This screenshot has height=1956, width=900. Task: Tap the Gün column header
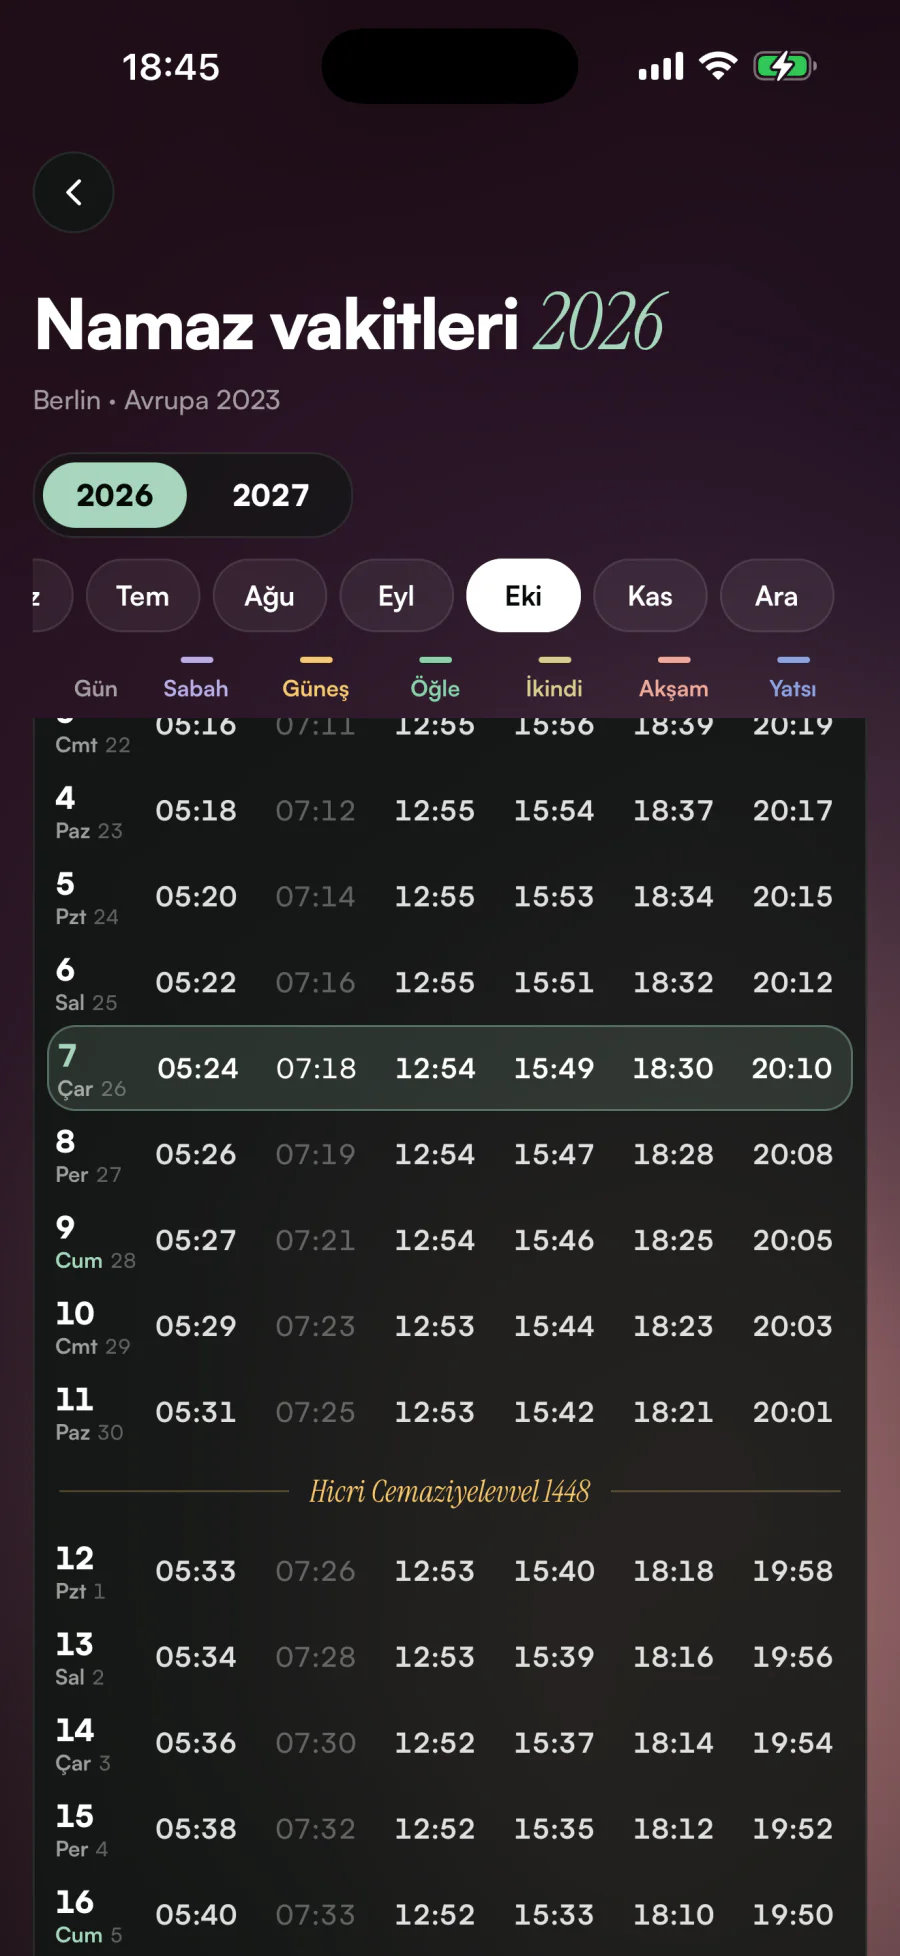[96, 688]
